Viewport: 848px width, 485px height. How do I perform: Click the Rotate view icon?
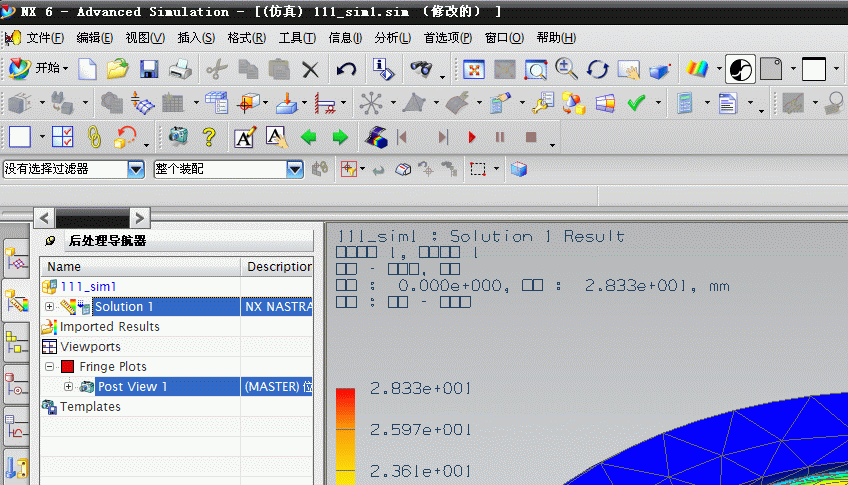click(x=598, y=69)
